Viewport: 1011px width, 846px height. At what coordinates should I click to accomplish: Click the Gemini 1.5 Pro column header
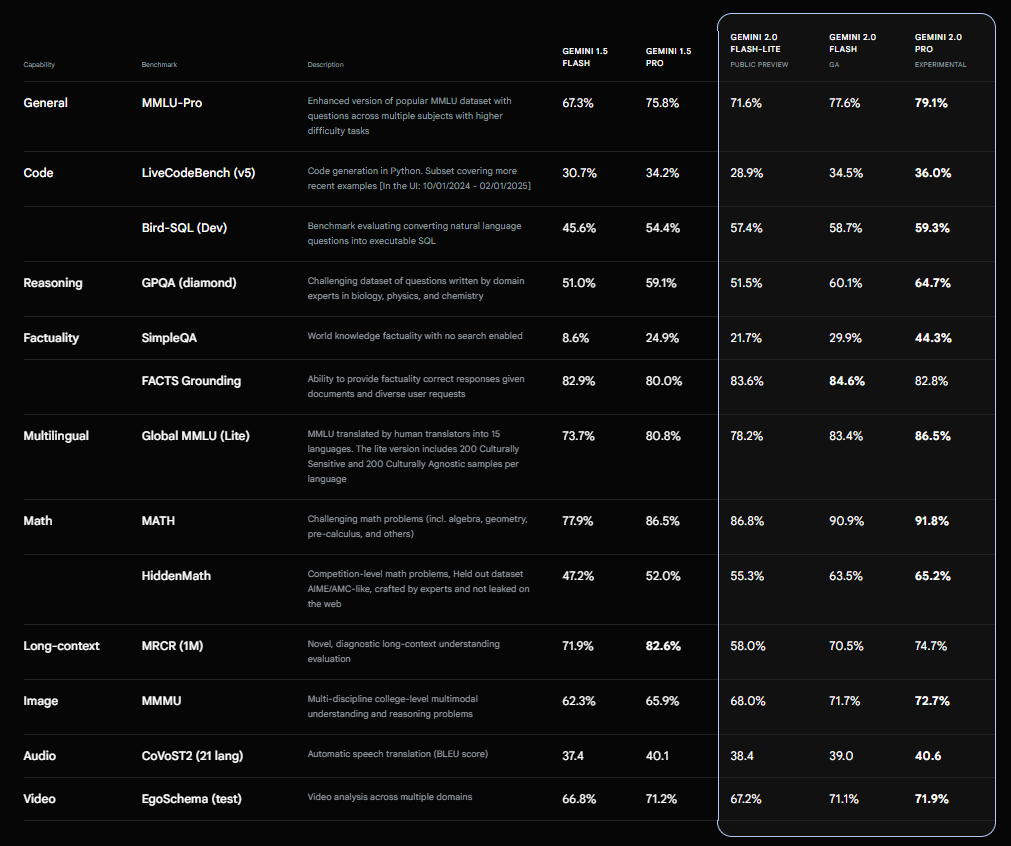[667, 55]
